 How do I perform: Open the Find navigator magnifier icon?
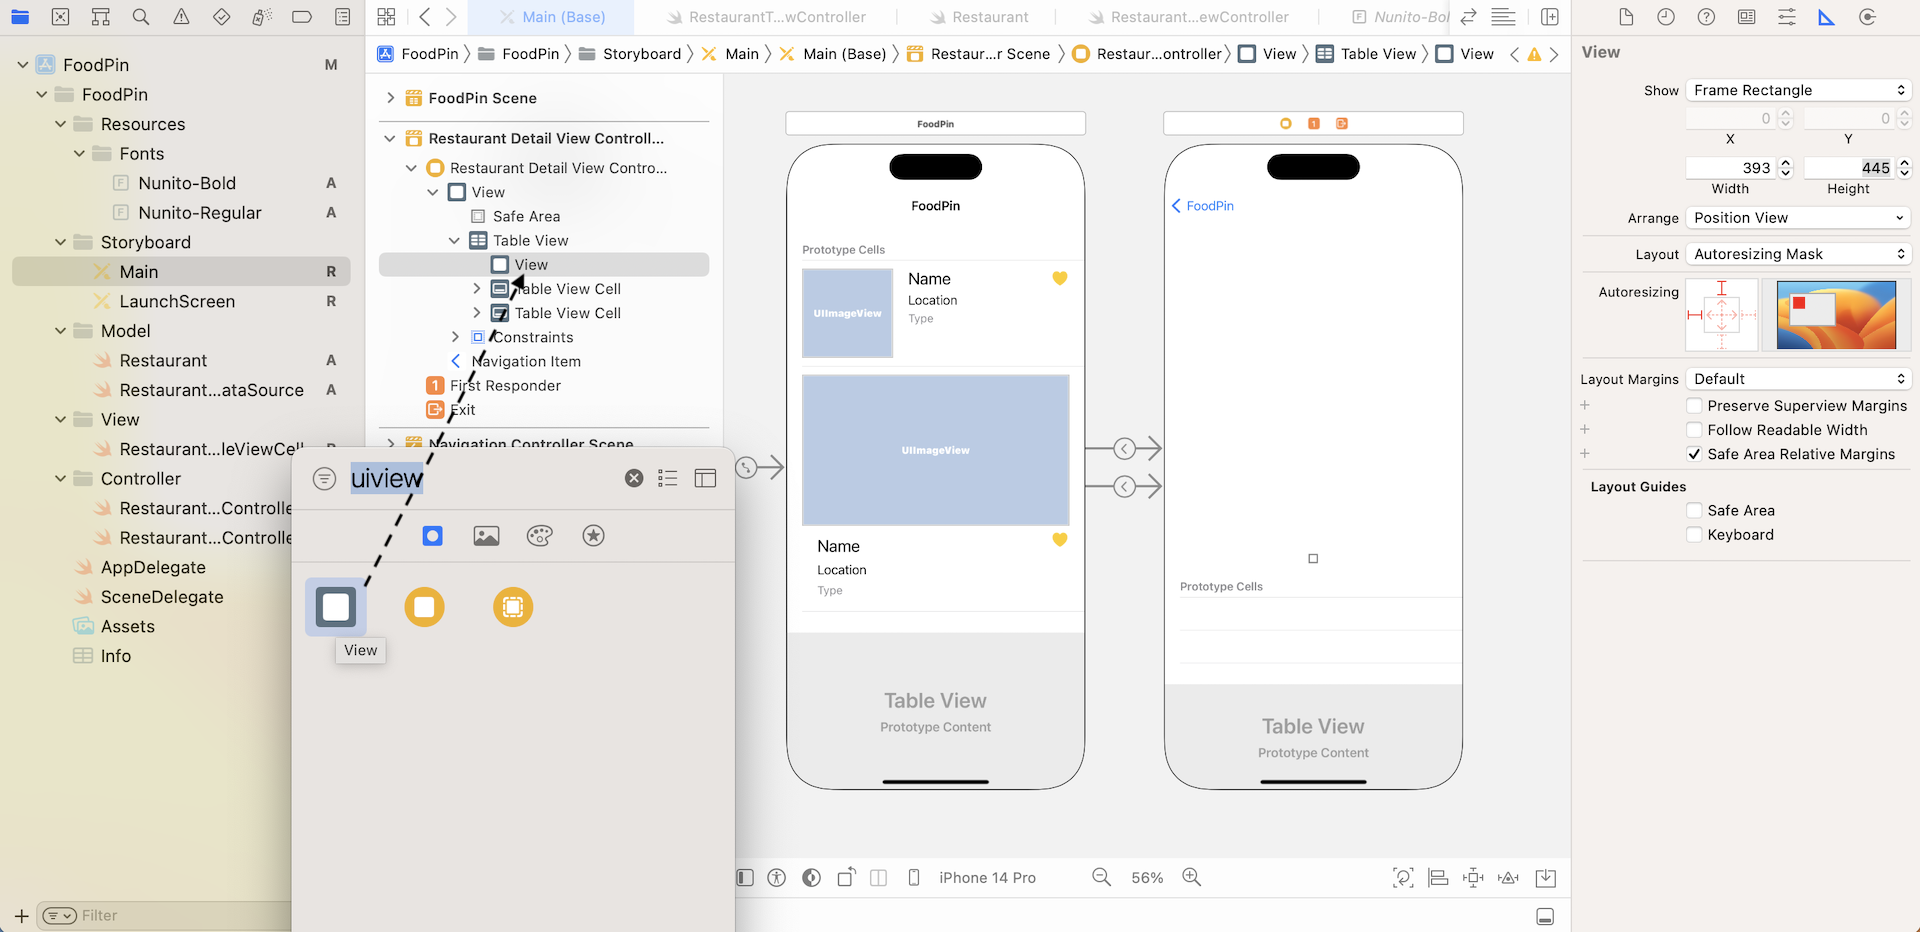pos(141,17)
